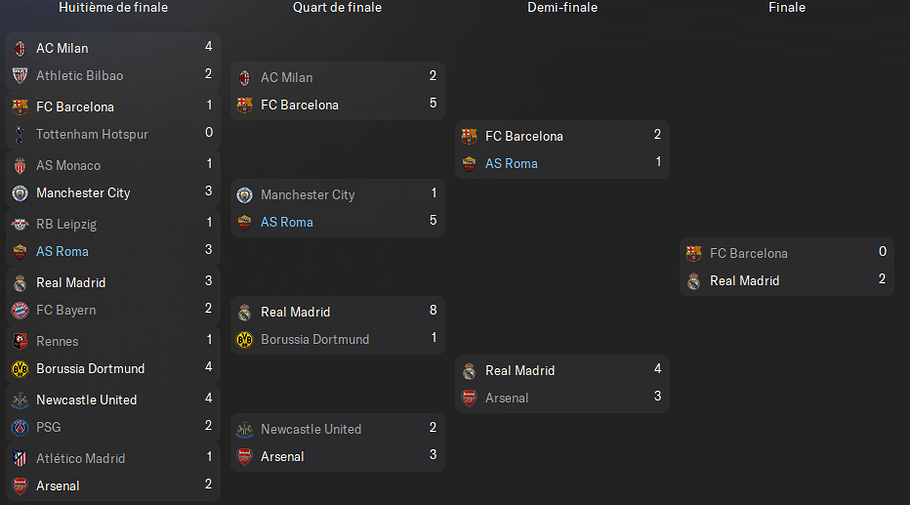The image size is (910, 505).
Task: Click the FC Bayern club crest
Action: pyautogui.click(x=20, y=311)
